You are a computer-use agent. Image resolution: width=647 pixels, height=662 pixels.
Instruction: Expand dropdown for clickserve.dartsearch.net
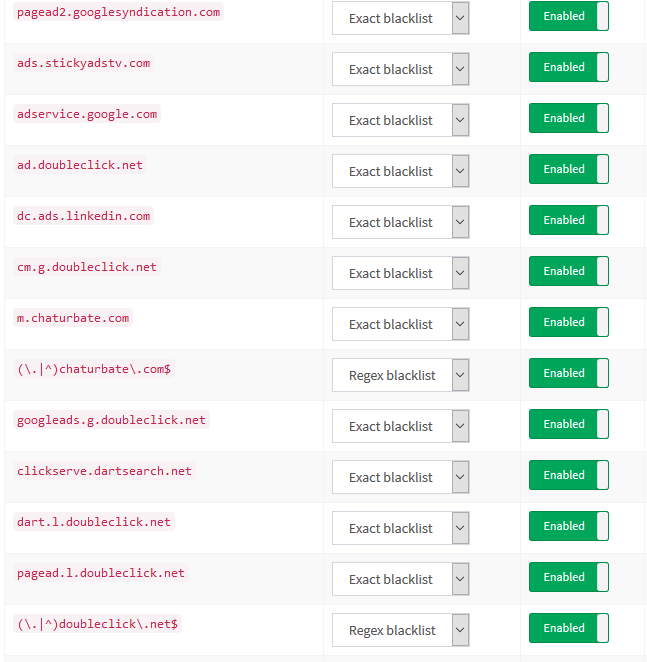click(400, 477)
